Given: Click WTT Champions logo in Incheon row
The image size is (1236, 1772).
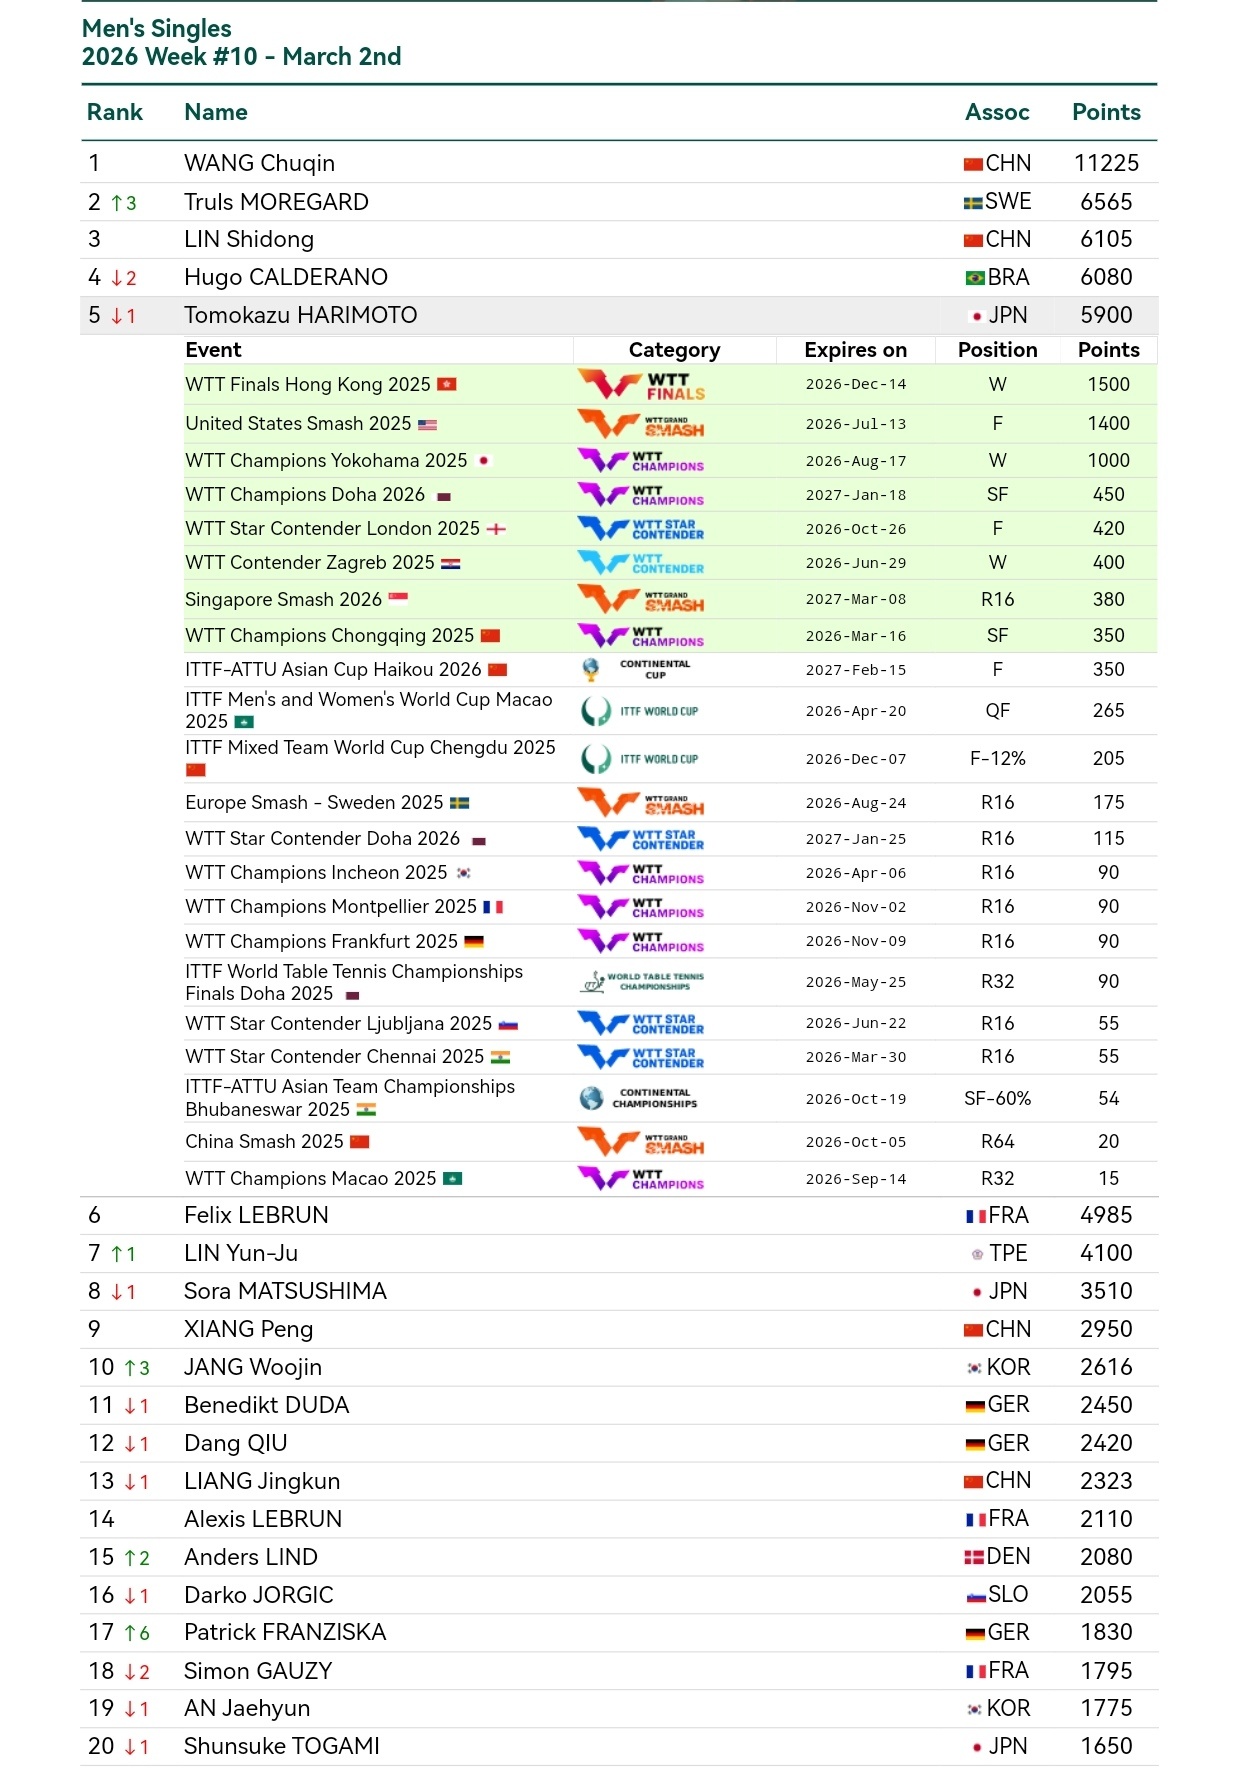Looking at the screenshot, I should coord(641,873).
